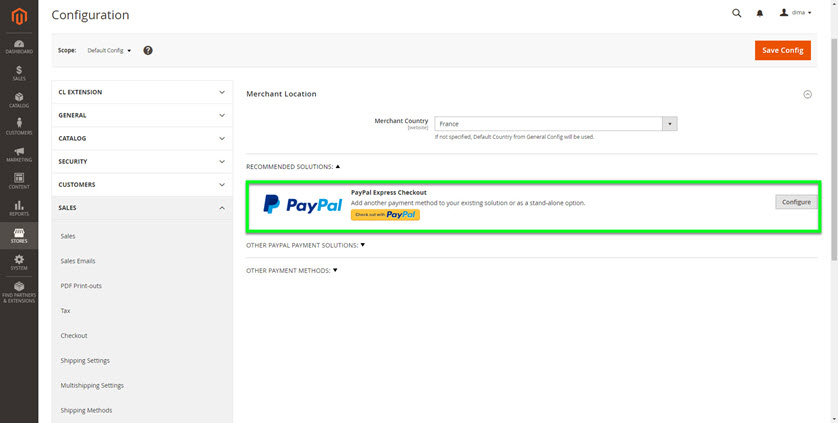This screenshot has height=423, width=838.
Task: Open the Default Config scope dropdown
Action: pos(110,50)
